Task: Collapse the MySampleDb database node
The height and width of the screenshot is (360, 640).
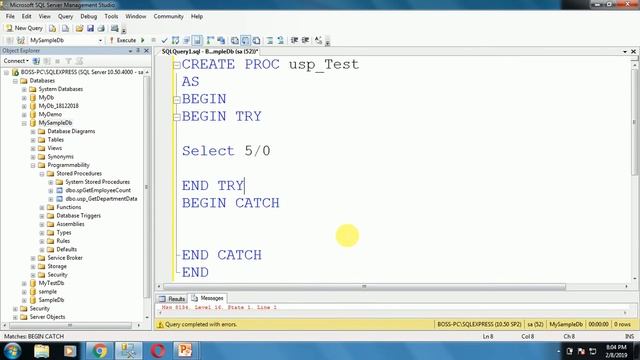Action: coord(24,123)
